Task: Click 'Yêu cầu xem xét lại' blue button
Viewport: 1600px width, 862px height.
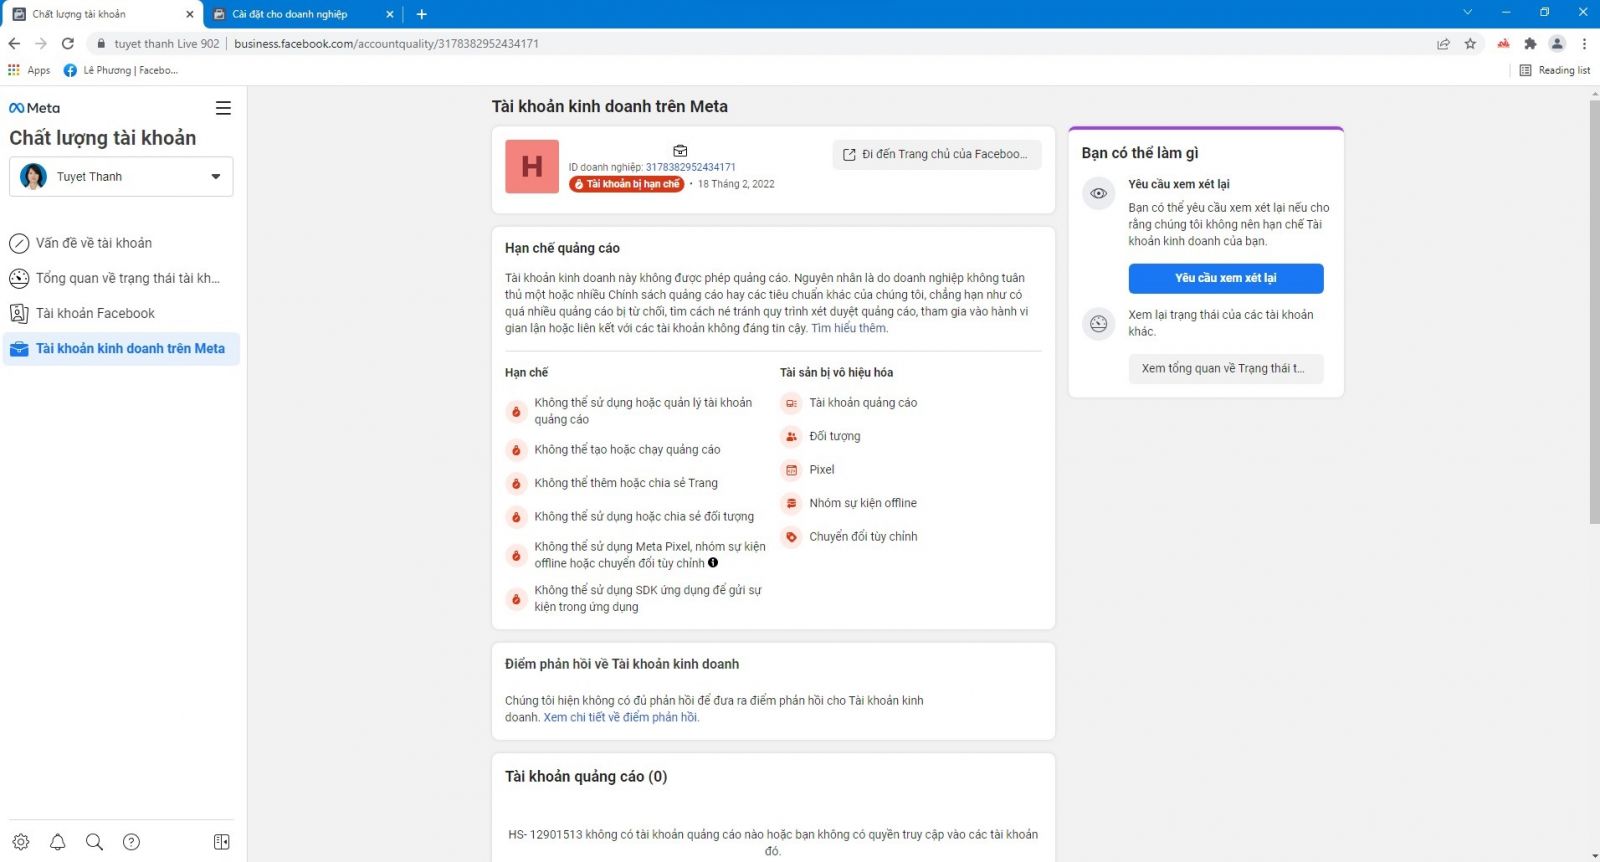Action: (1226, 278)
